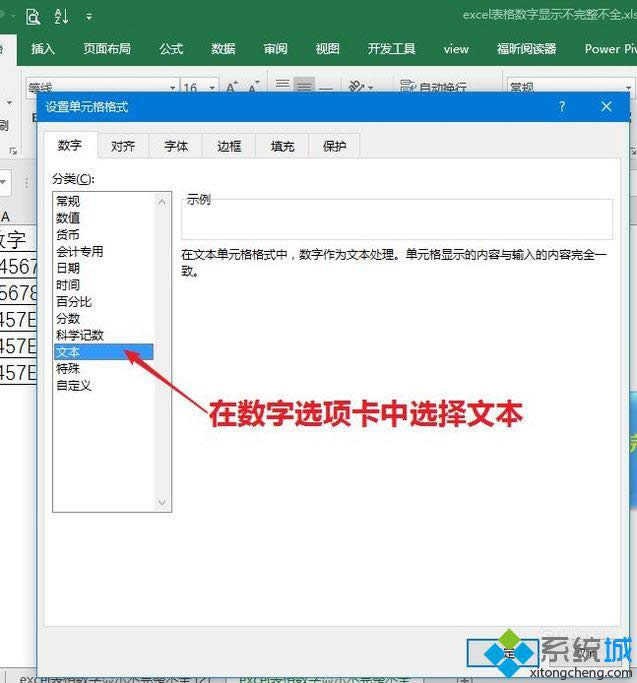Open the view ribbon tab
The width and height of the screenshot is (637, 683).
(x=456, y=49)
